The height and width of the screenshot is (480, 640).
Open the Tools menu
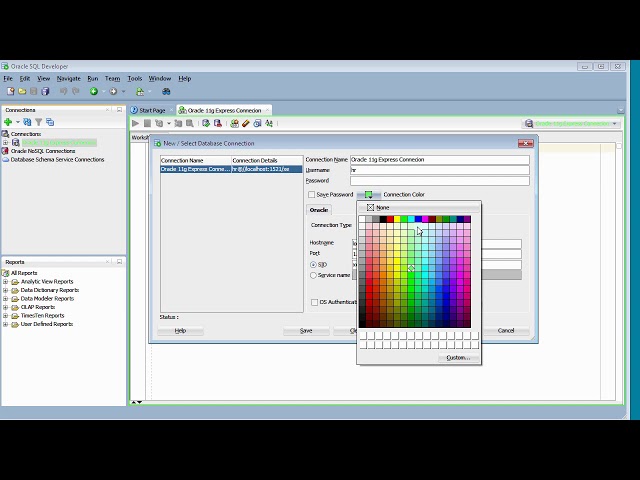click(135, 78)
